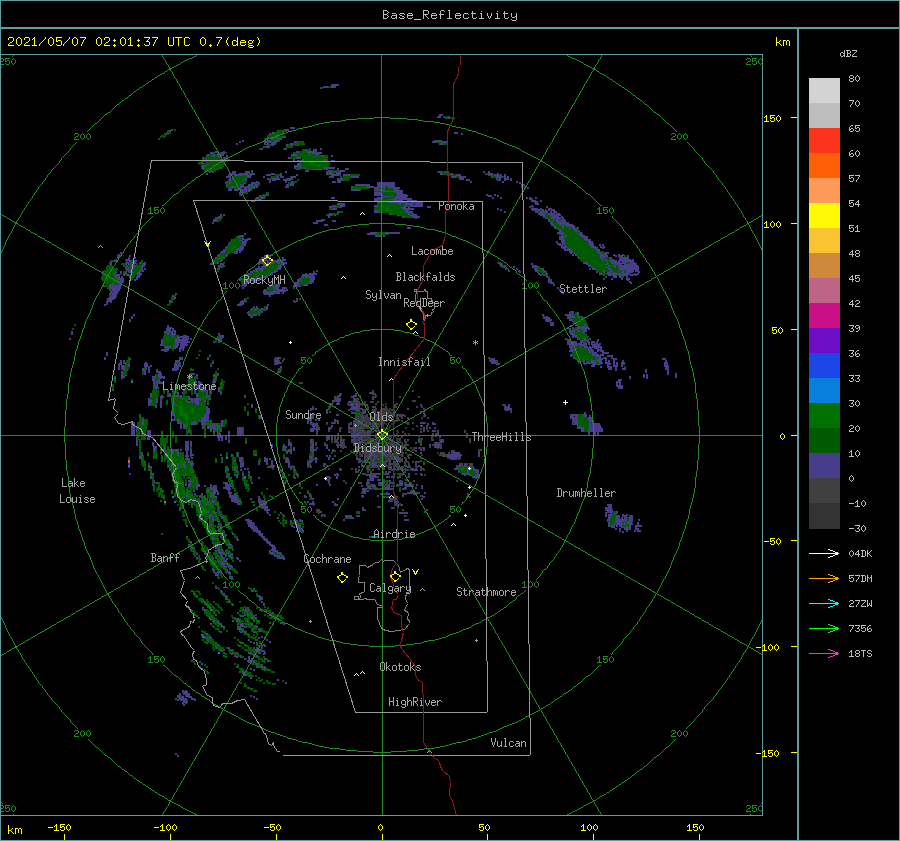900x841 pixels.
Task: Click the magenta 18TS arrow in legend
Action: 824,653
